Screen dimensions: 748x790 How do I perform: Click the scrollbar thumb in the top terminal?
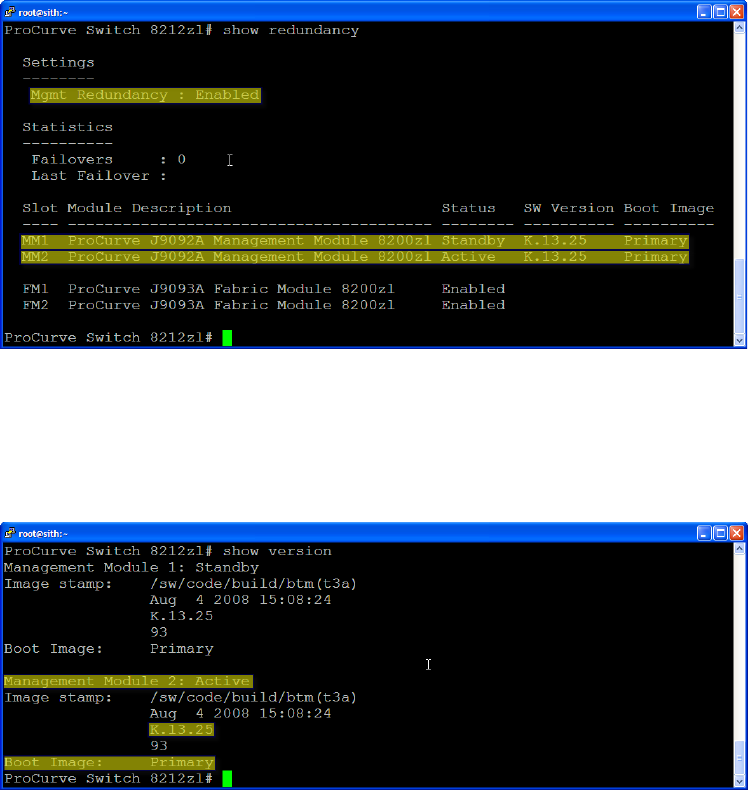click(x=739, y=296)
